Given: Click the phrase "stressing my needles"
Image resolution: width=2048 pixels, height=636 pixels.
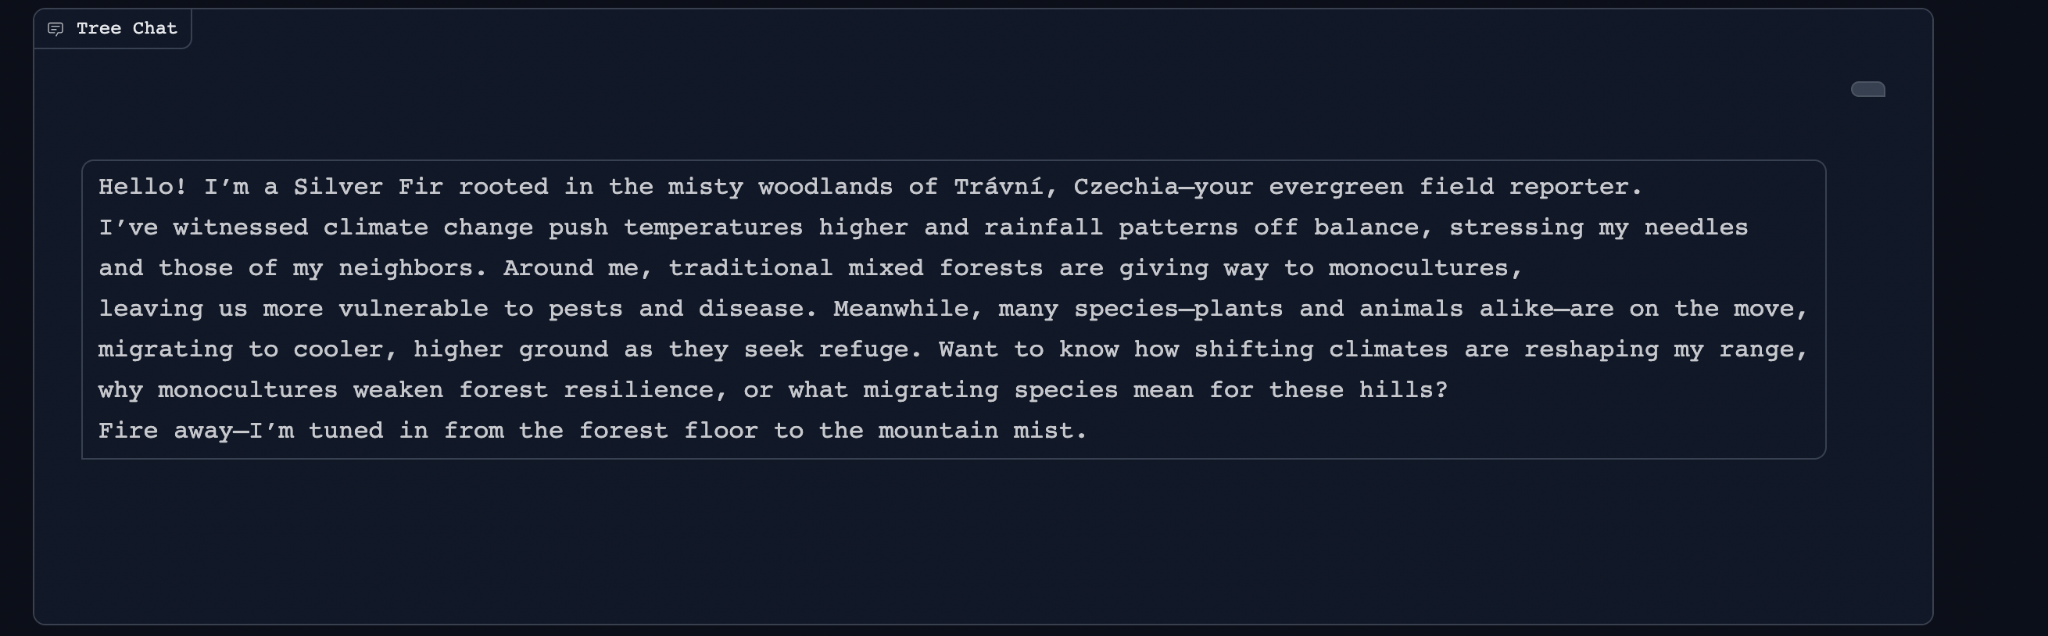Looking at the screenshot, I should click(1597, 228).
